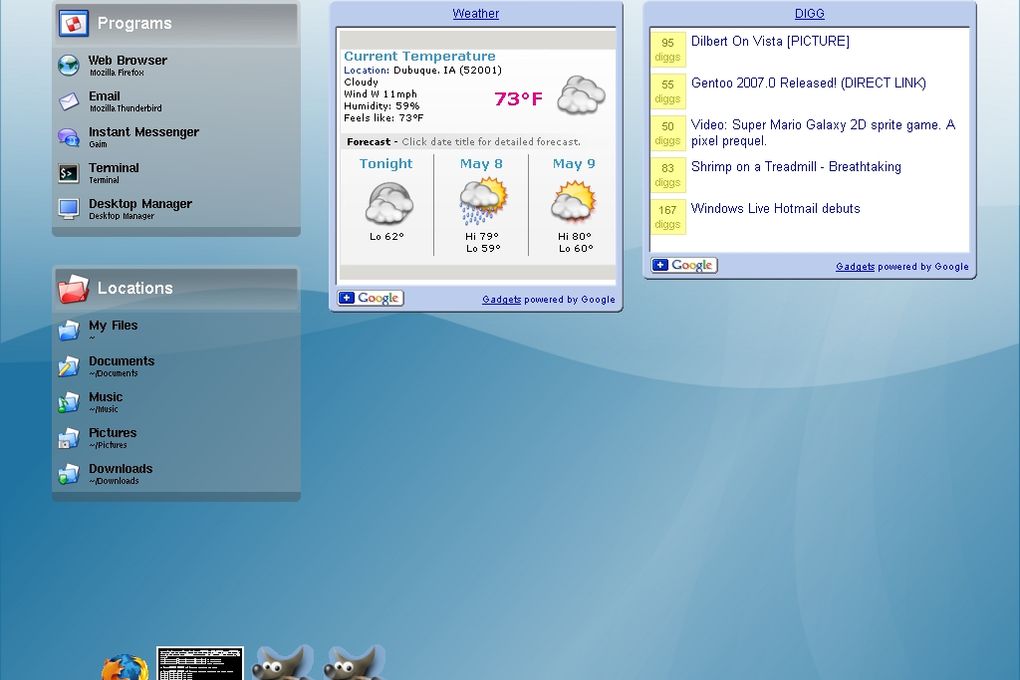Image resolution: width=1020 pixels, height=680 pixels.
Task: Click the Feels like: 73°F line
Action: pos(383,118)
